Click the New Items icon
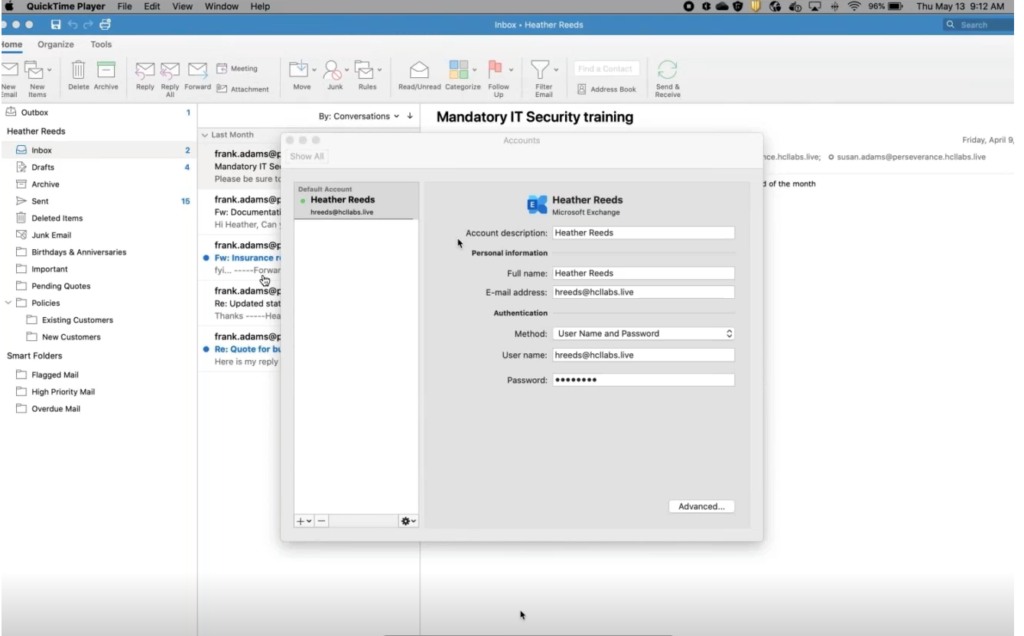 click(x=34, y=69)
